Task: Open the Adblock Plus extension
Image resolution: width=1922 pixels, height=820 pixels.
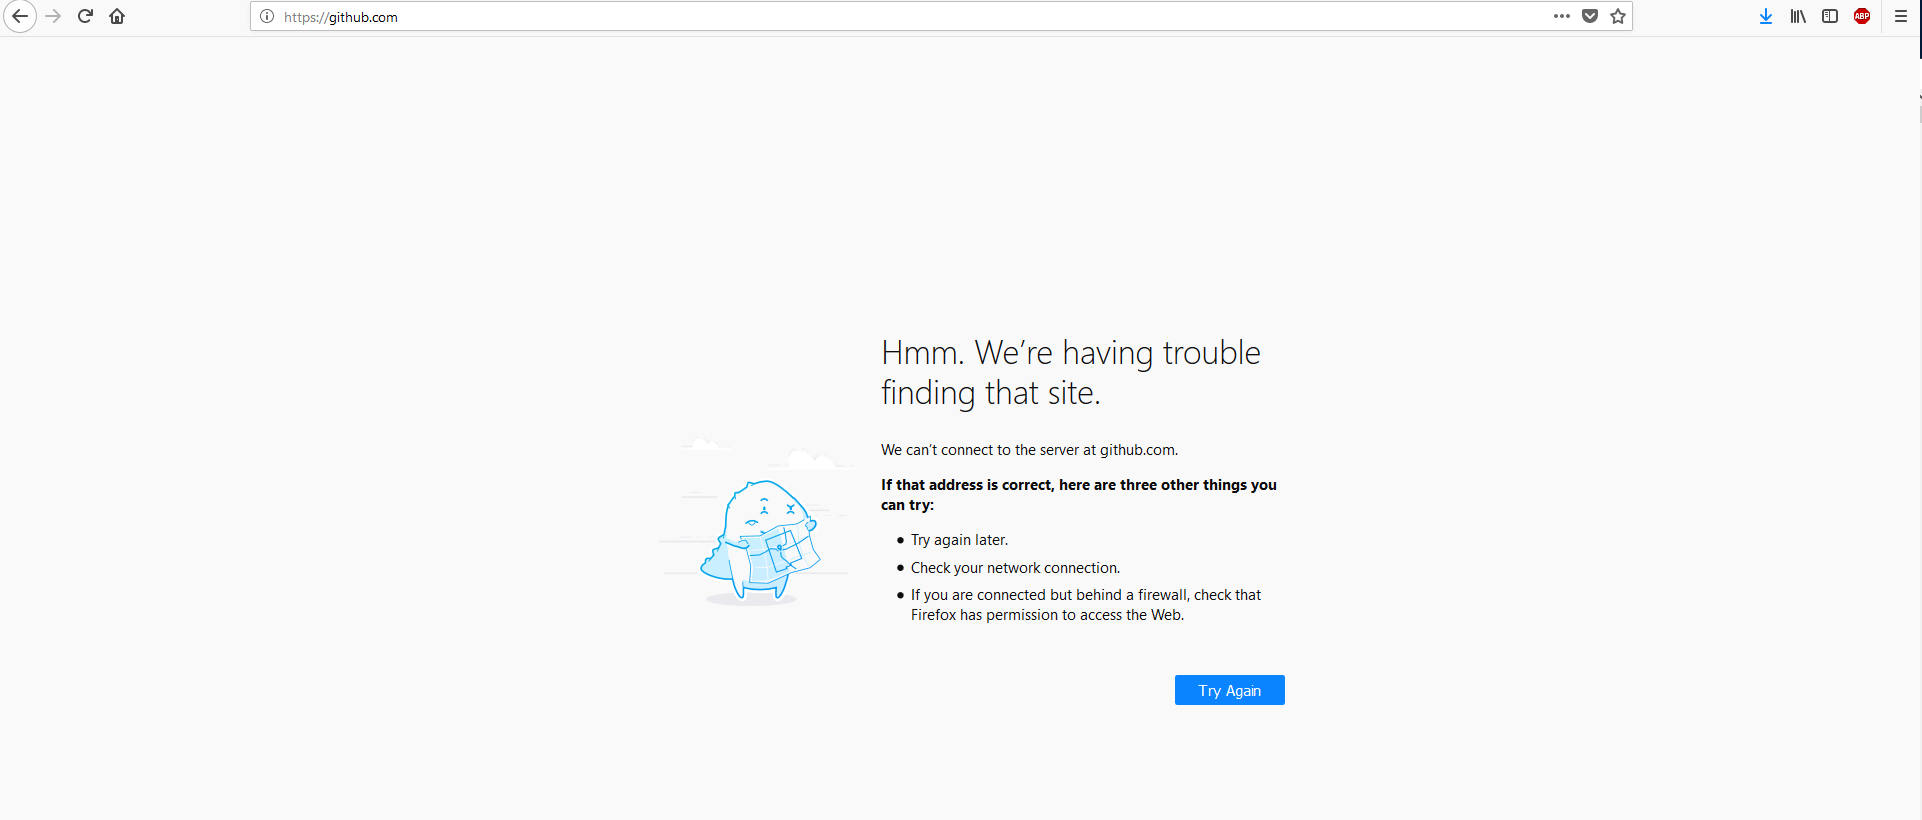Action: [1862, 16]
